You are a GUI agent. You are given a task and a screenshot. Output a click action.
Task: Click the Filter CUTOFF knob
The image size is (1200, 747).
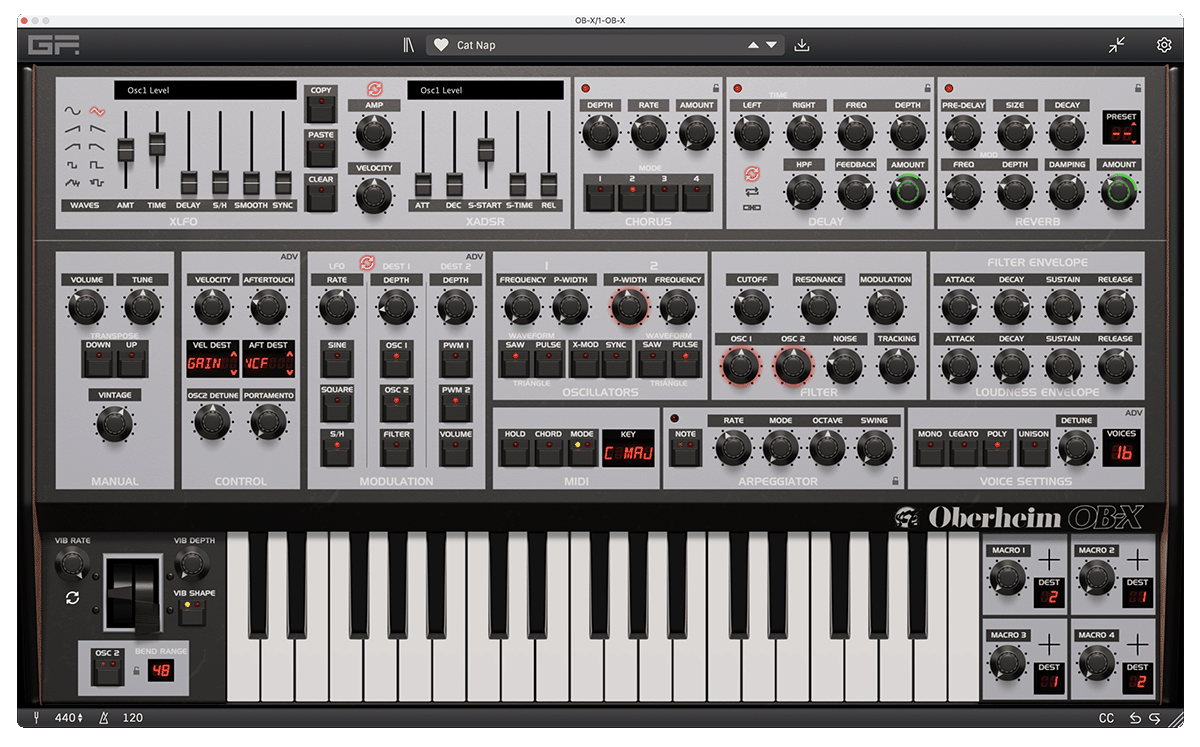(x=752, y=307)
